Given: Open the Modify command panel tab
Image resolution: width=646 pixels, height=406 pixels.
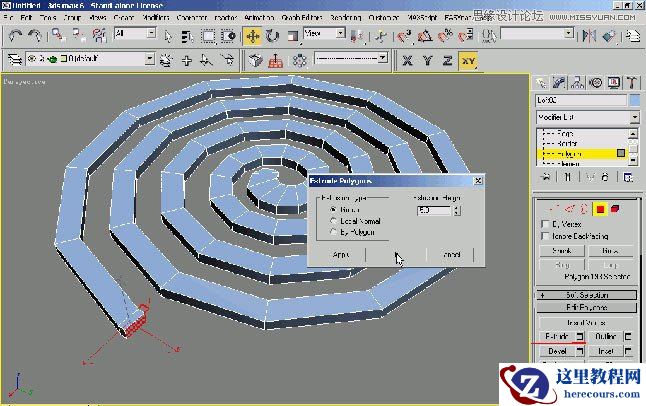Looking at the screenshot, I should (559, 83).
